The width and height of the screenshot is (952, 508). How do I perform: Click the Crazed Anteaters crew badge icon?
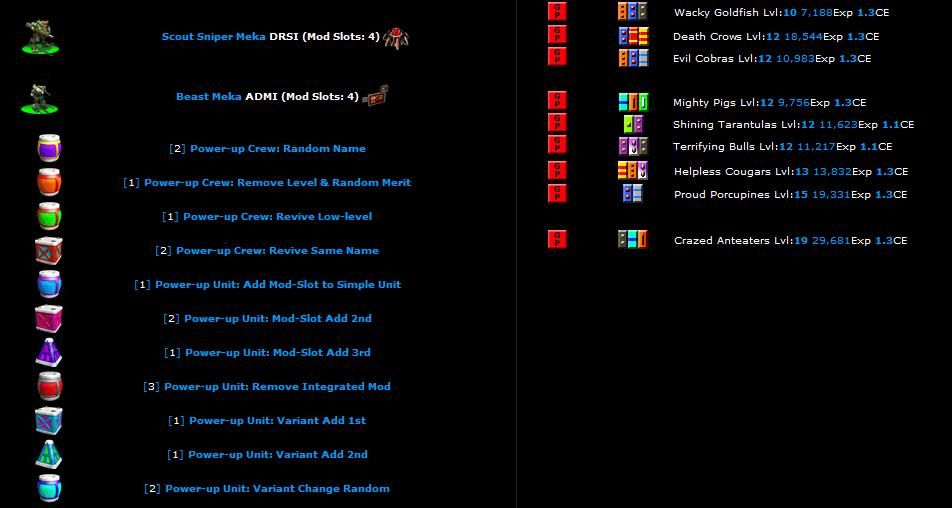point(633,239)
